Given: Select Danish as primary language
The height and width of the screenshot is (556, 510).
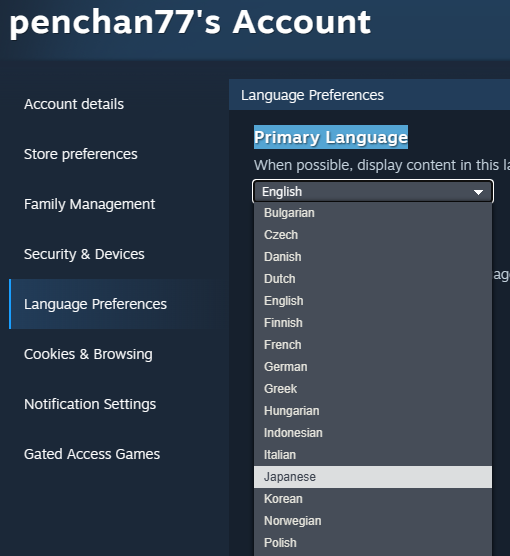Looking at the screenshot, I should click(373, 257).
